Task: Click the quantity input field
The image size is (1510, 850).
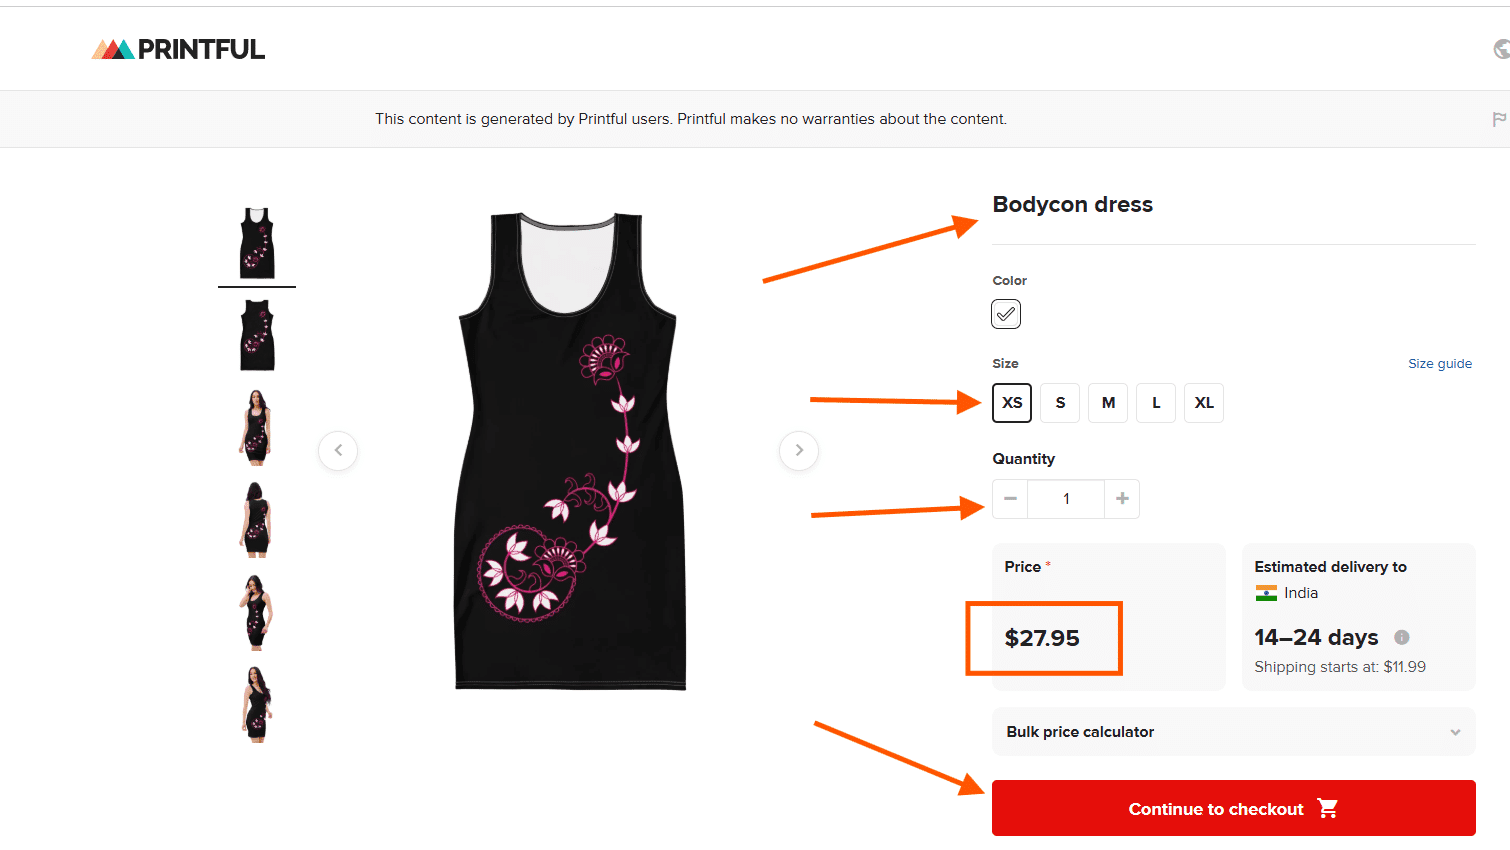Action: [1065, 498]
